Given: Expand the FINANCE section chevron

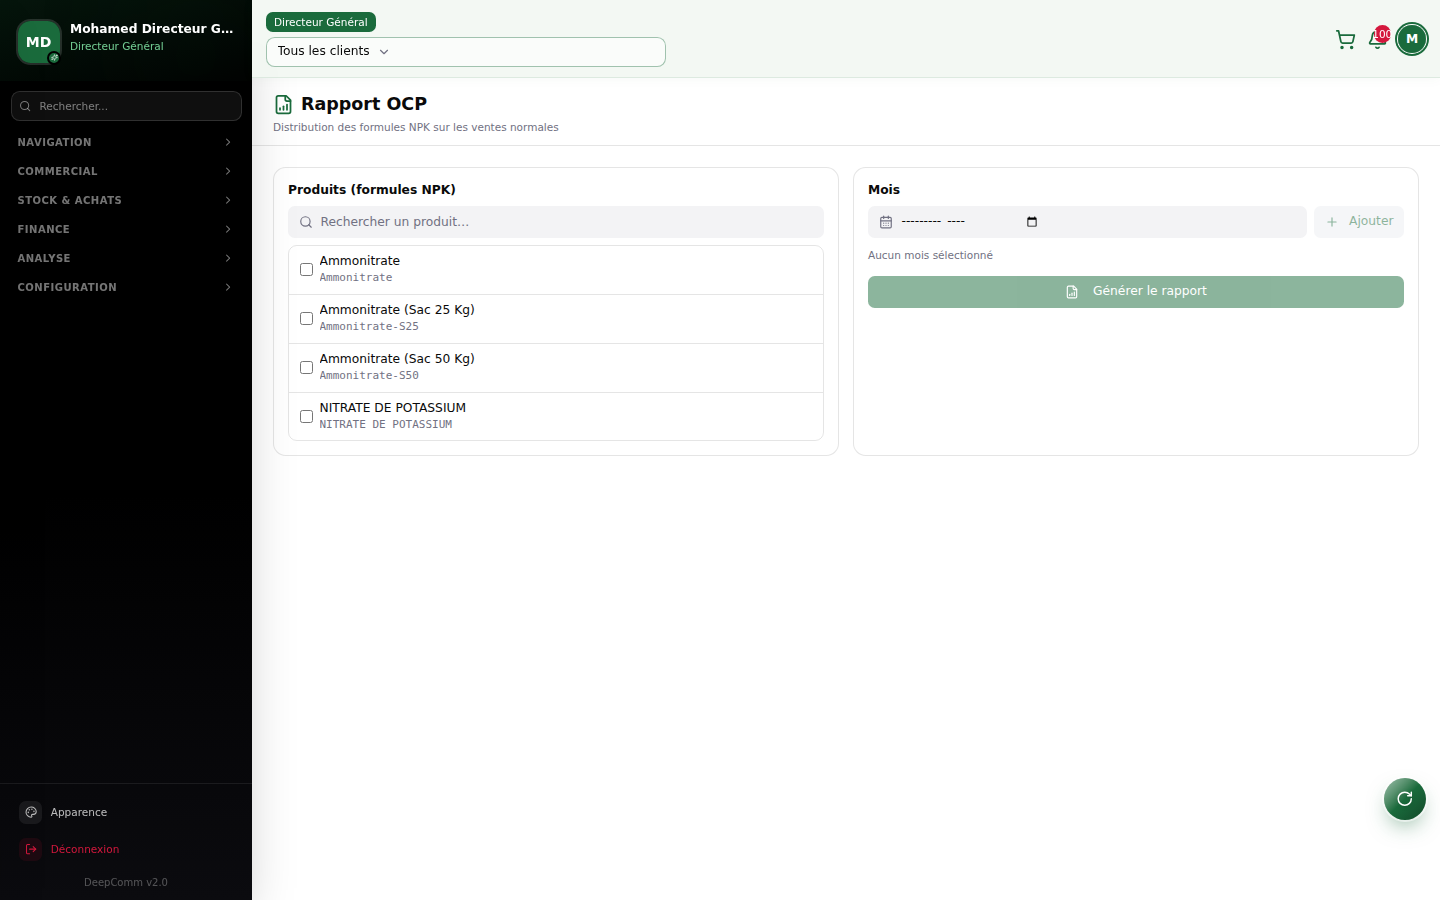Looking at the screenshot, I should (228, 229).
